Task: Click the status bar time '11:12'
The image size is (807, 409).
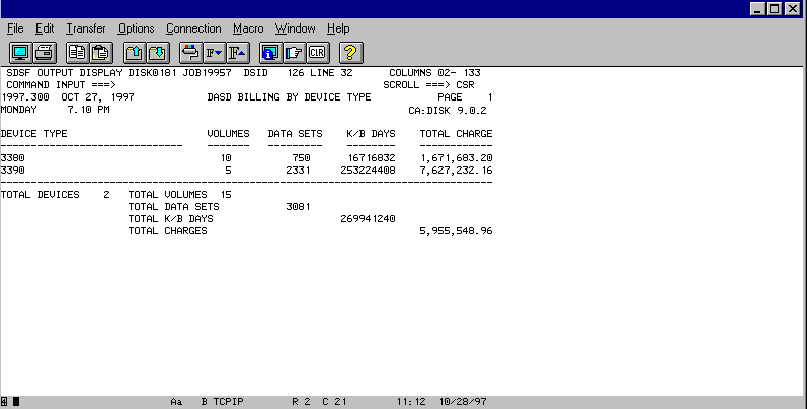Action: [411, 402]
